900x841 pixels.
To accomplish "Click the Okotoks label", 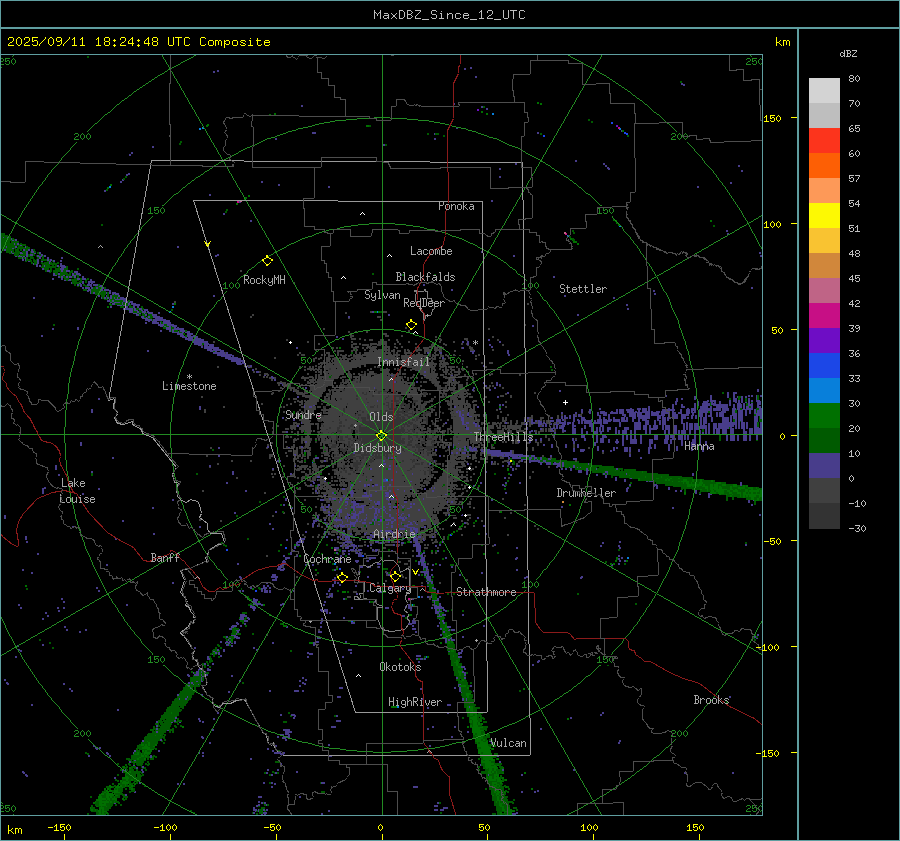I will coord(400,666).
